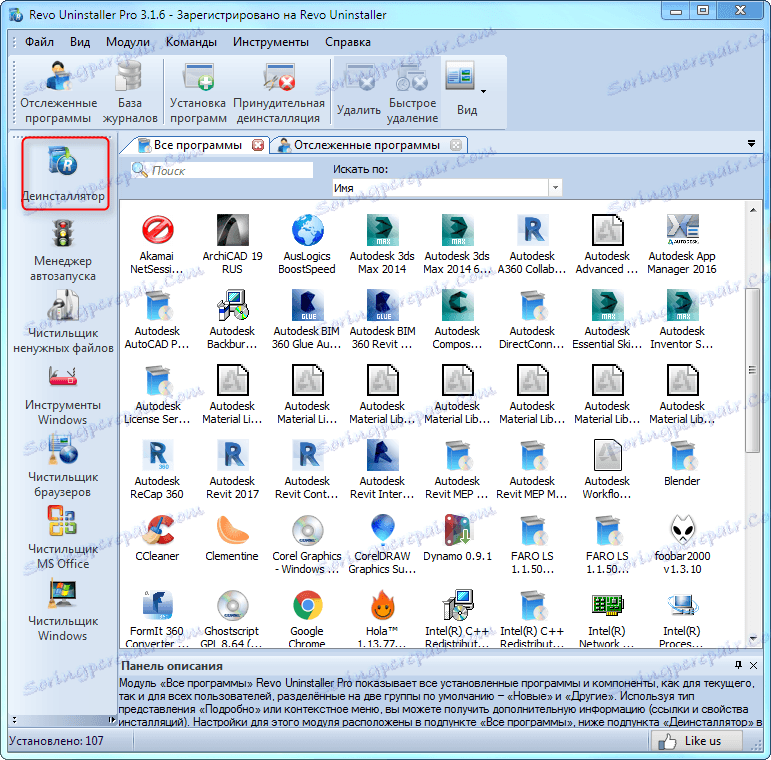Select ArchiCAD 19 RUS program
The height and width of the screenshot is (760, 771).
coord(232,244)
